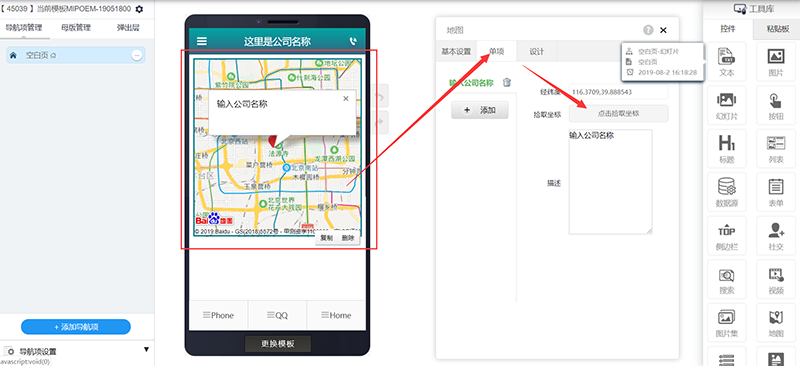Image resolution: width=800 pixels, height=366 pixels.
Task: Open the hamburger menu in phone preview
Action: point(202,41)
